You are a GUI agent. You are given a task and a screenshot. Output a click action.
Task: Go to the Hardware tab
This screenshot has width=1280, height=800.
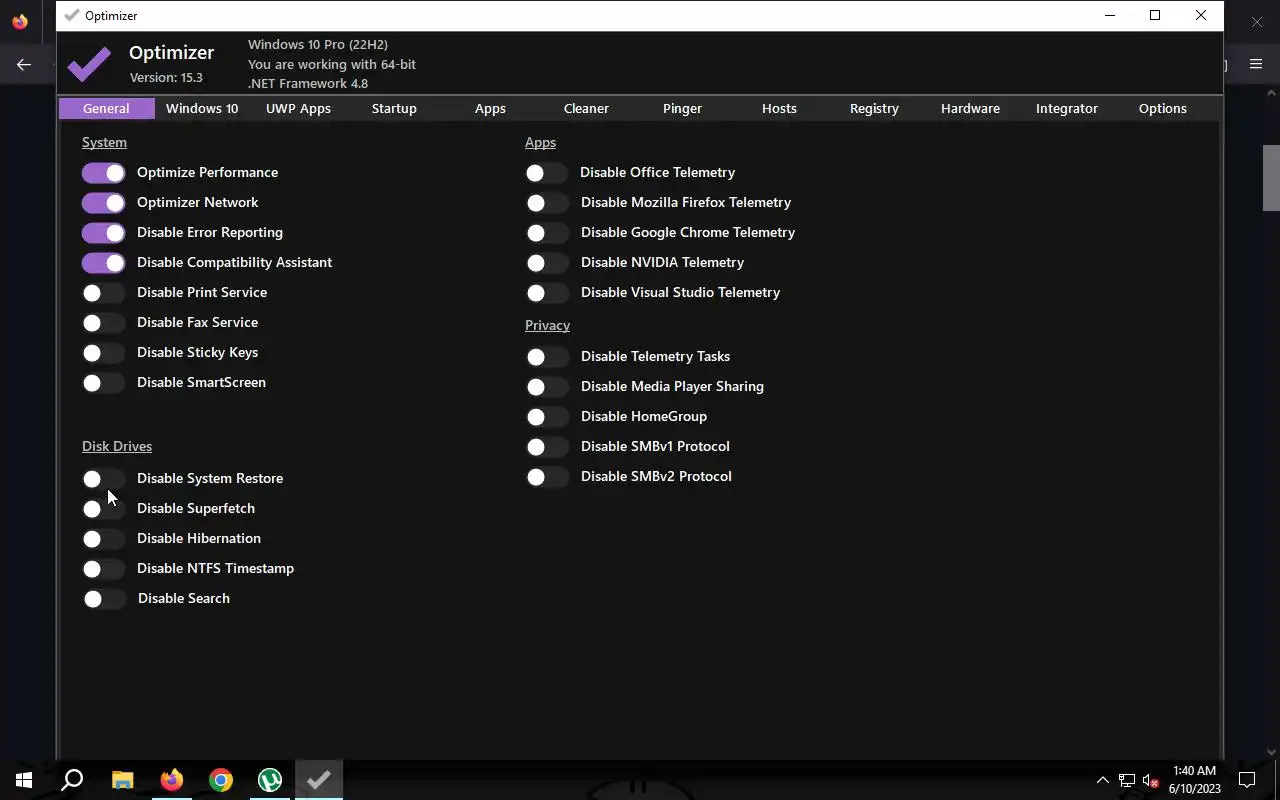tap(970, 108)
